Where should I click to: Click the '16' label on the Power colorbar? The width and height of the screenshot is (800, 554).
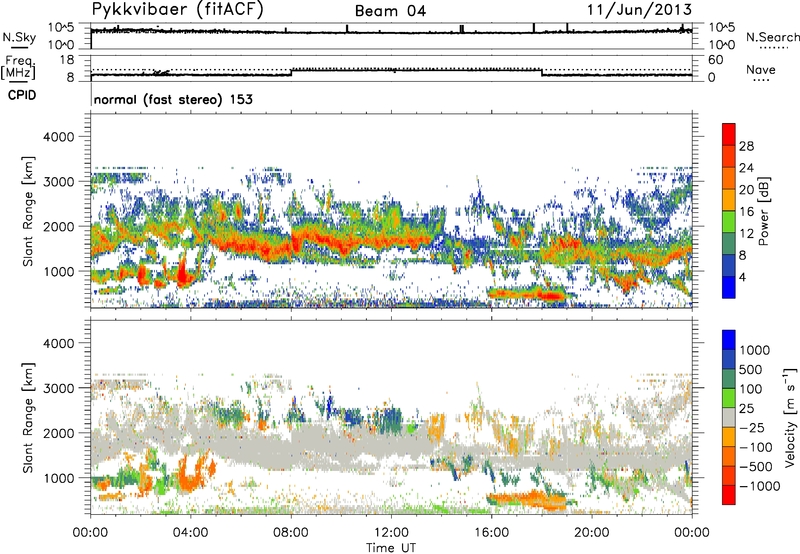point(746,212)
